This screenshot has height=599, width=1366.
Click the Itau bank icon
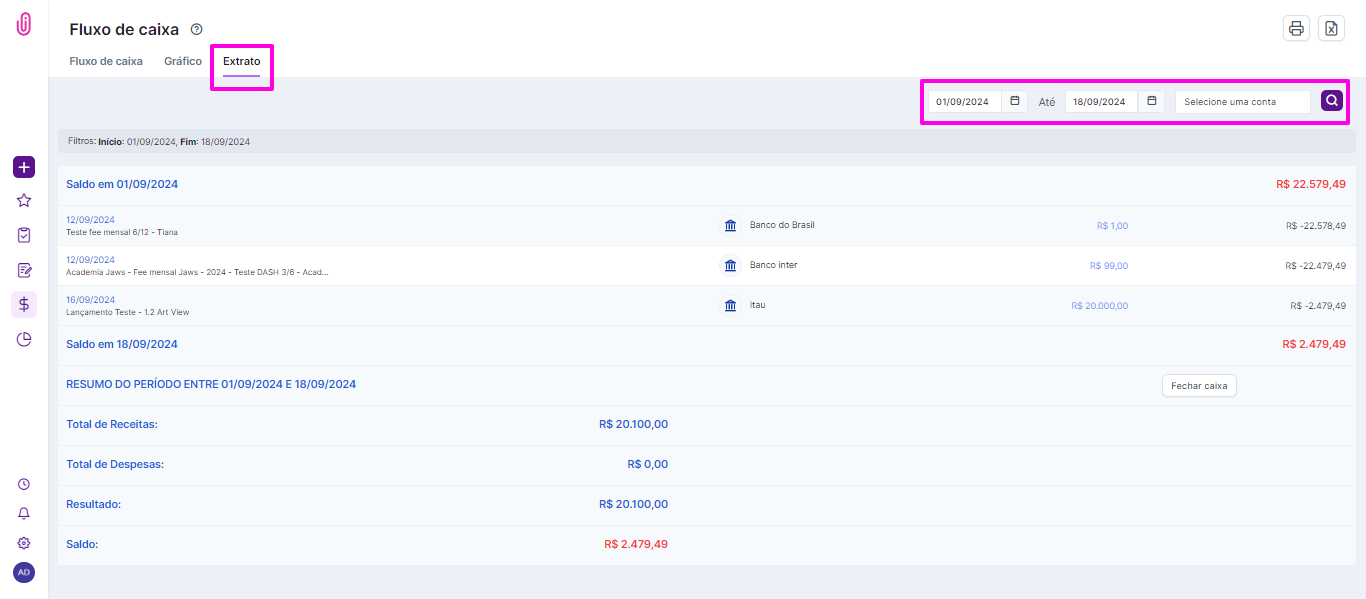point(730,306)
